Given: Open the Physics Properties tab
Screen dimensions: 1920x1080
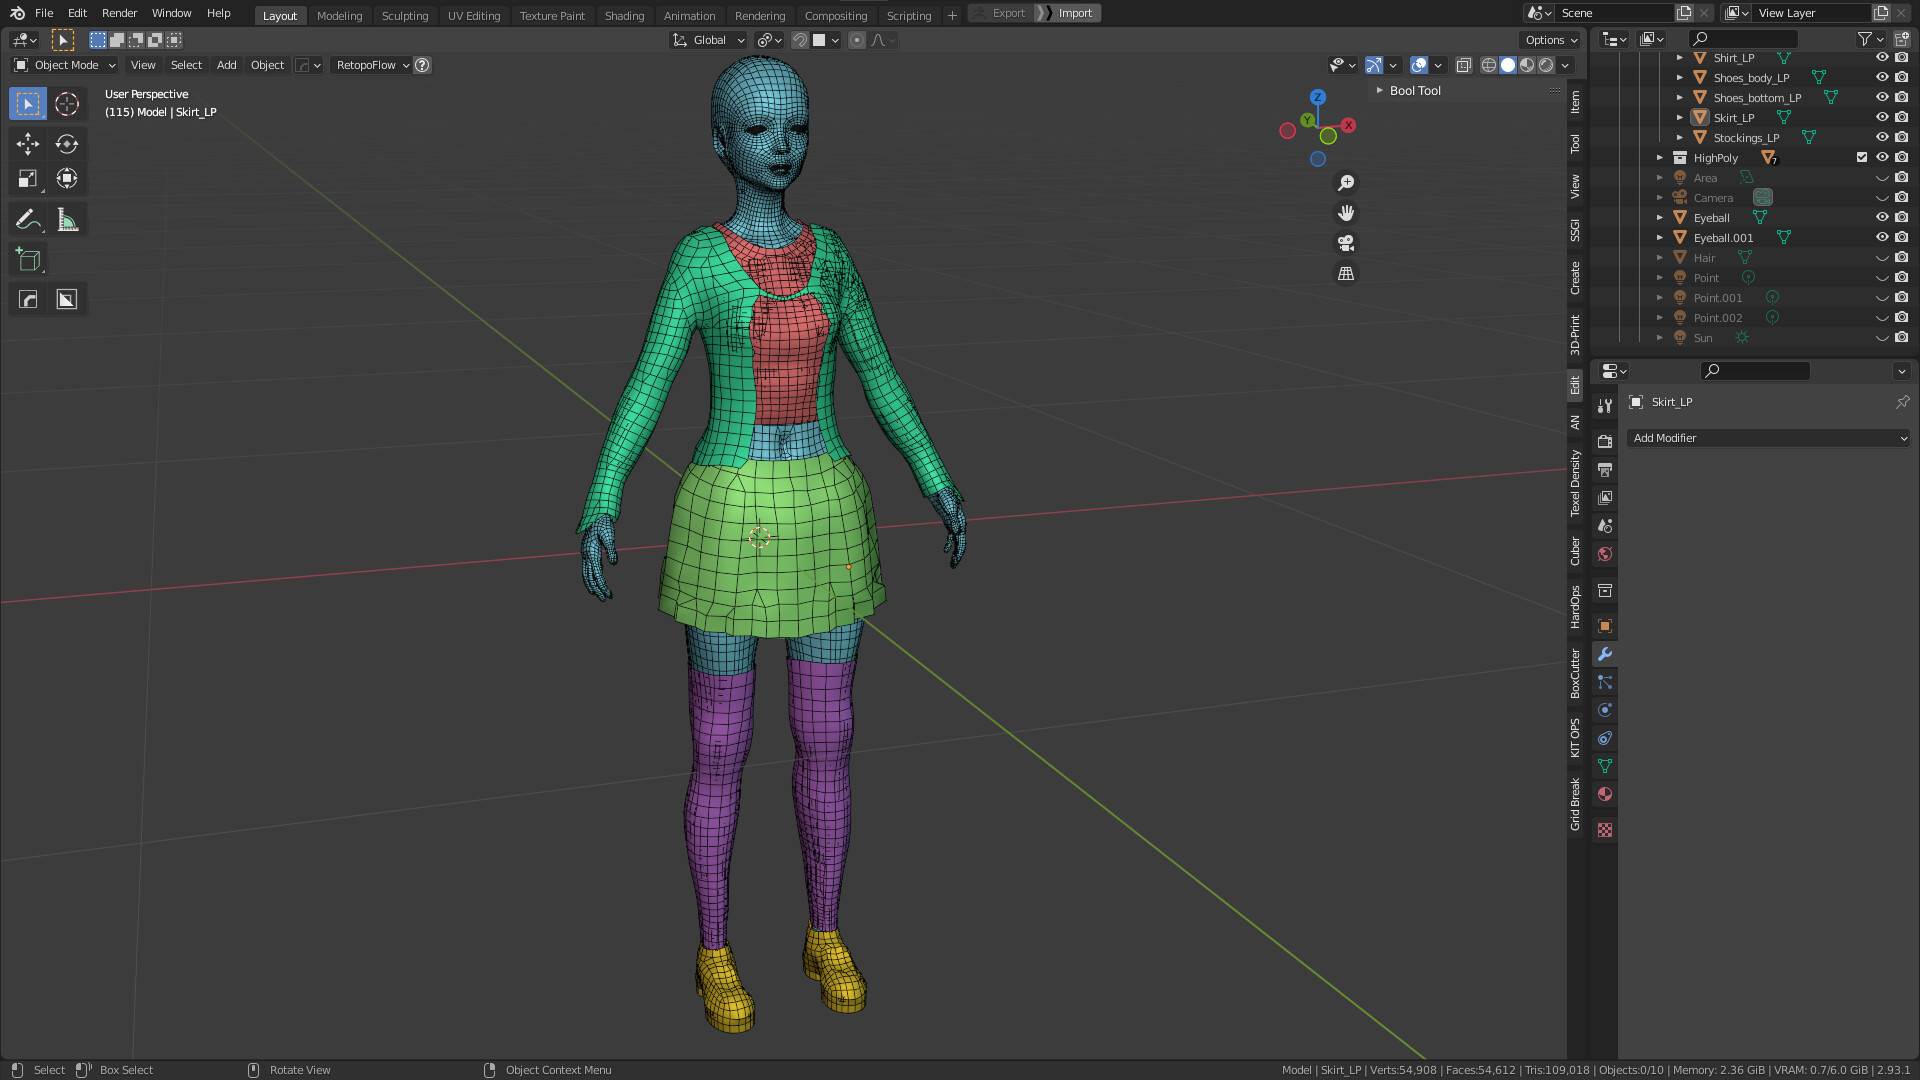Looking at the screenshot, I should point(1604,710).
